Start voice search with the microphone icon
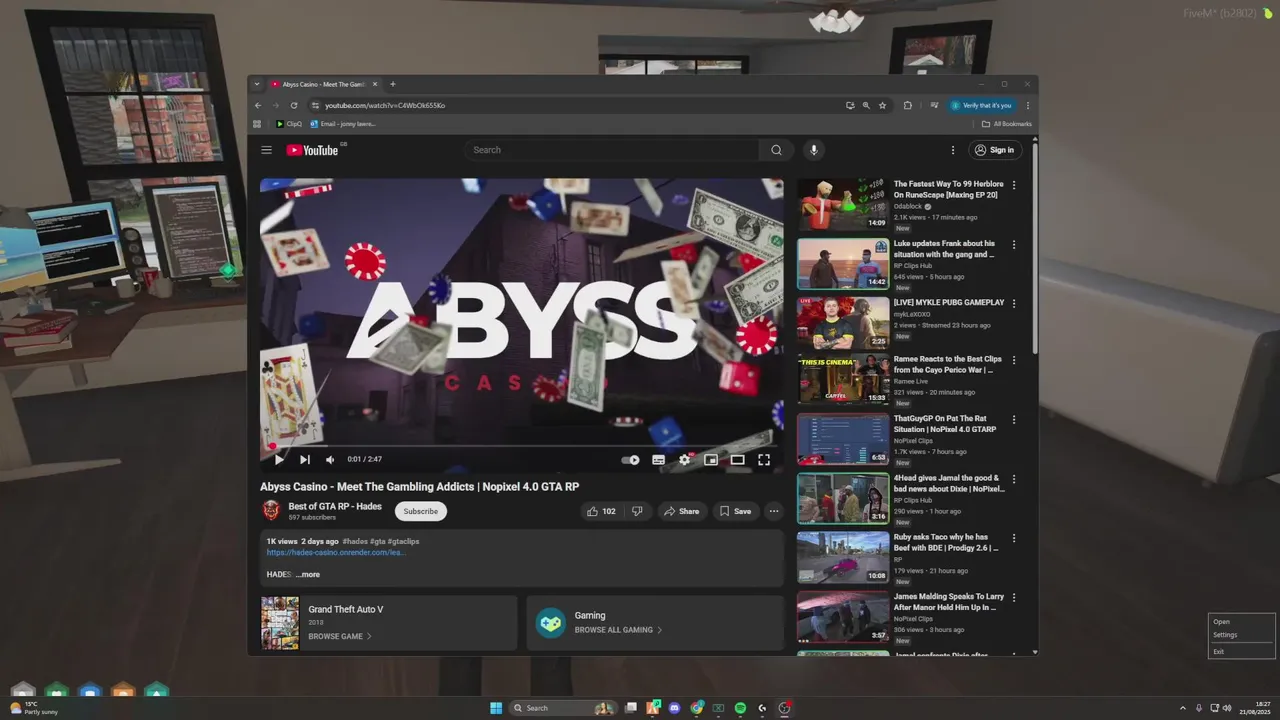This screenshot has width=1280, height=720. tap(814, 150)
